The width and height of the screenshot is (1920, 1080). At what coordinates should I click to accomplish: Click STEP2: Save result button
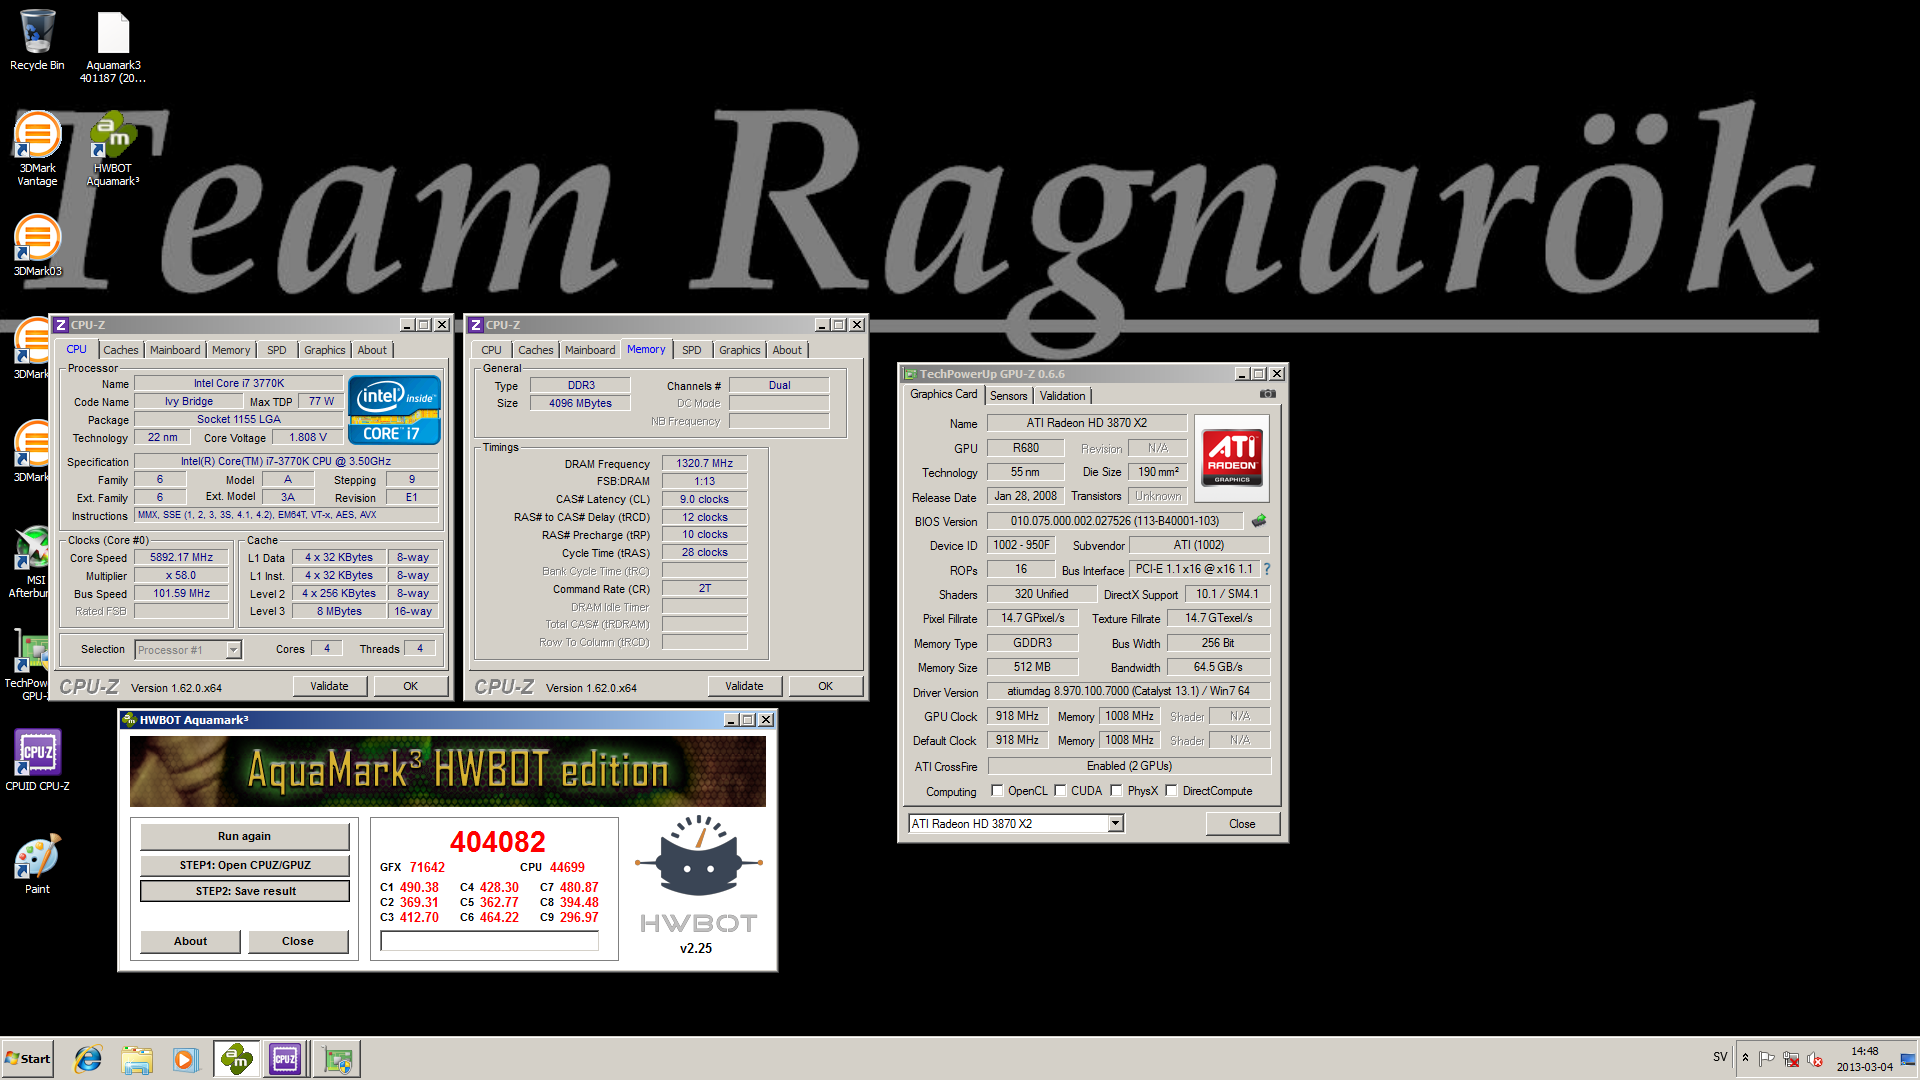[x=245, y=891]
